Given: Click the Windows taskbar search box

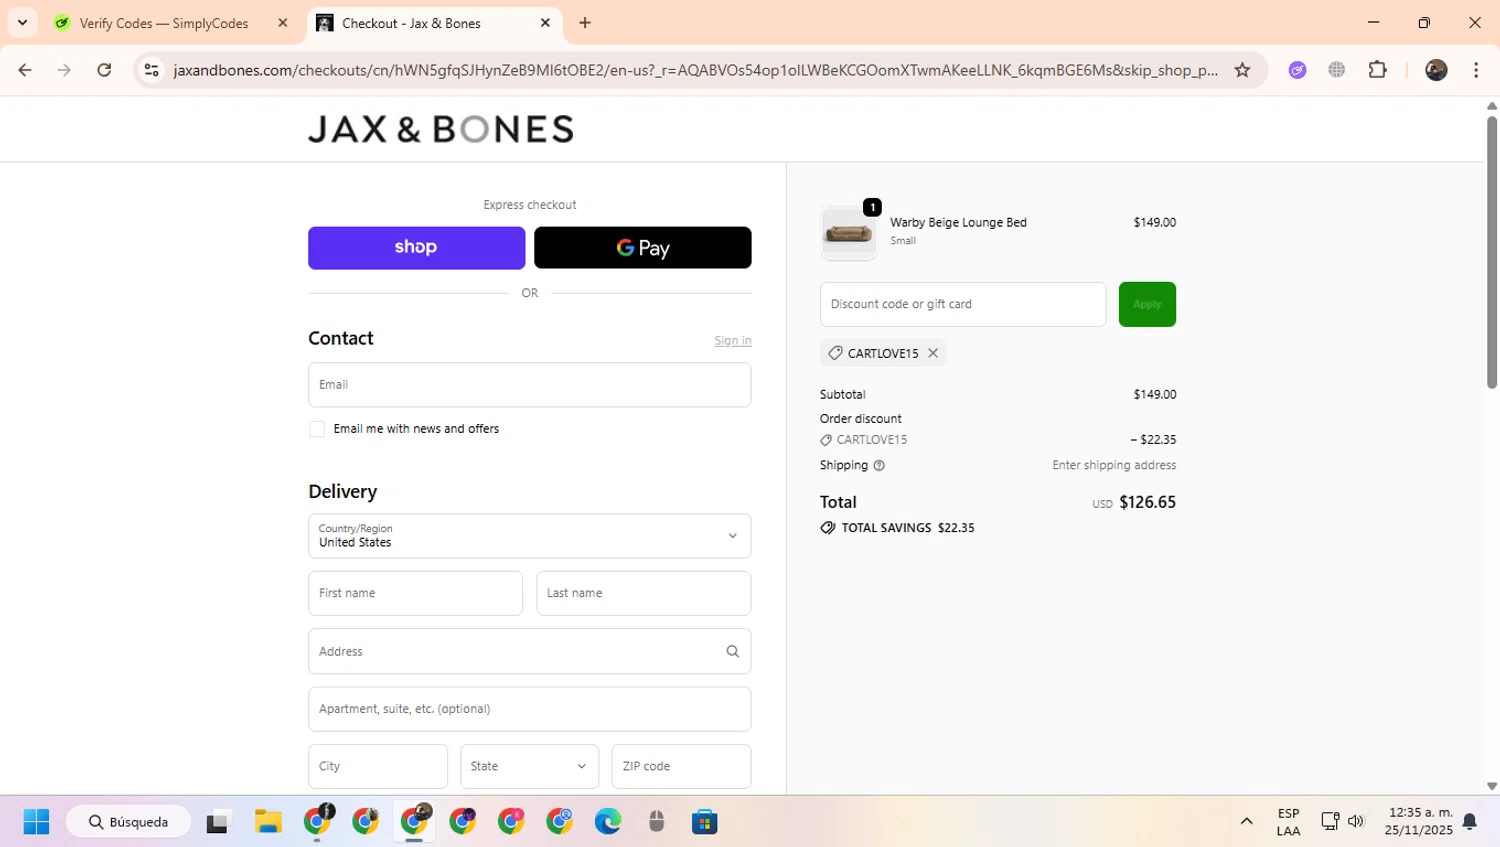Looking at the screenshot, I should 129,822.
